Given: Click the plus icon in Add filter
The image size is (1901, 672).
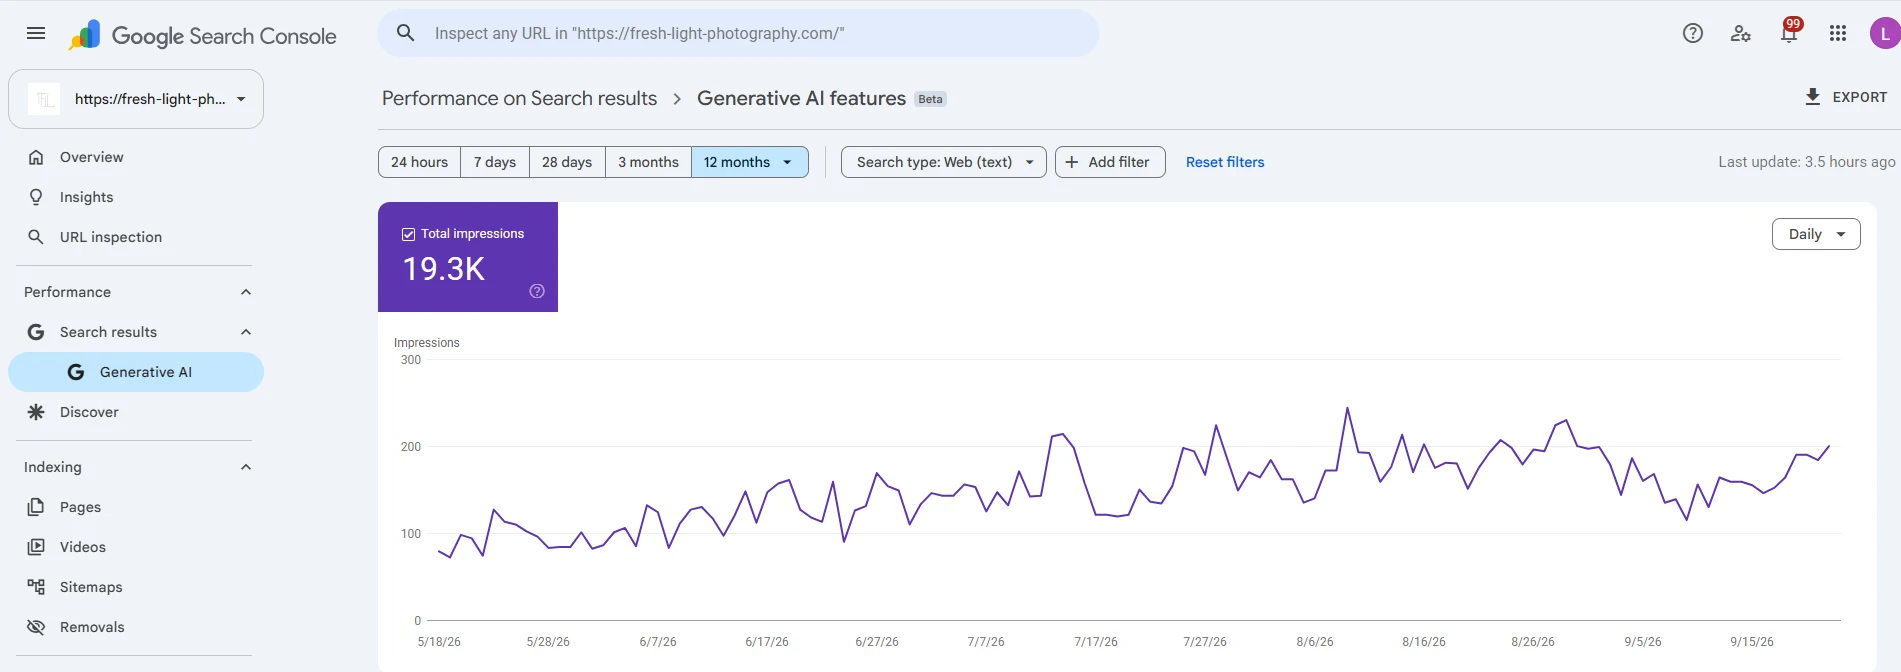Looking at the screenshot, I should point(1072,162).
